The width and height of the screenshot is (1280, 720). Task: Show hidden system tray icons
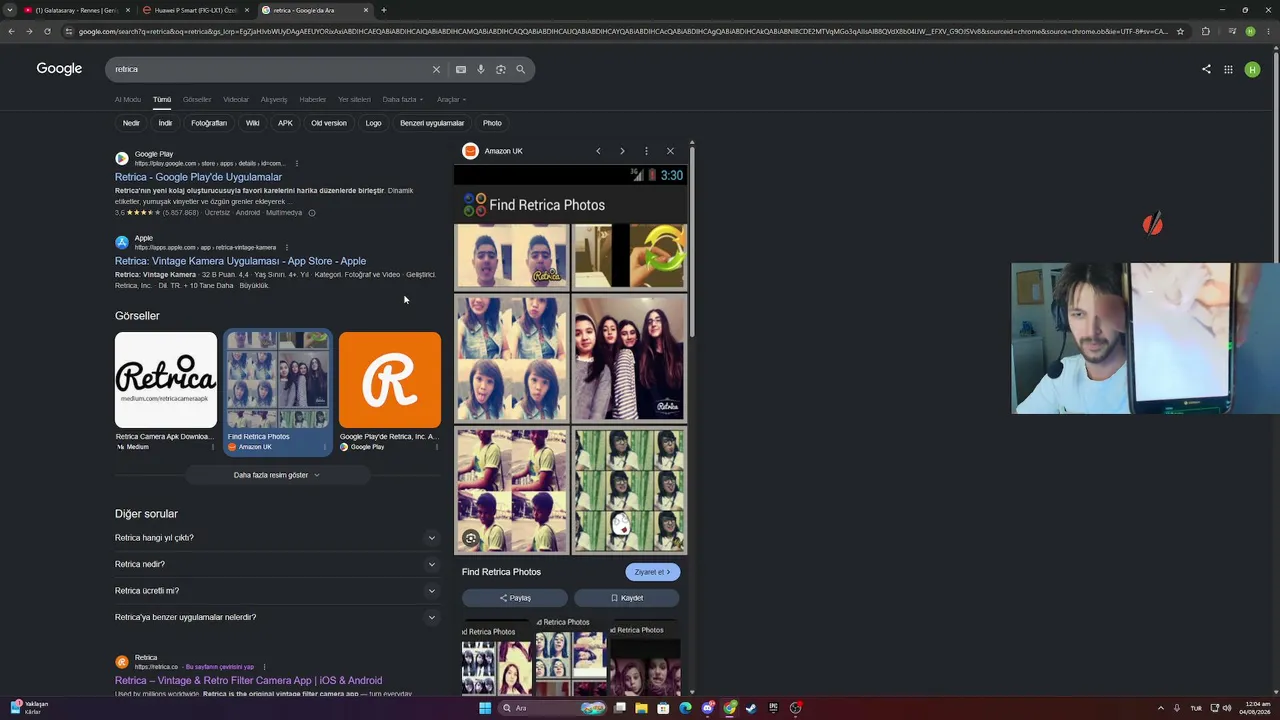click(1160, 708)
